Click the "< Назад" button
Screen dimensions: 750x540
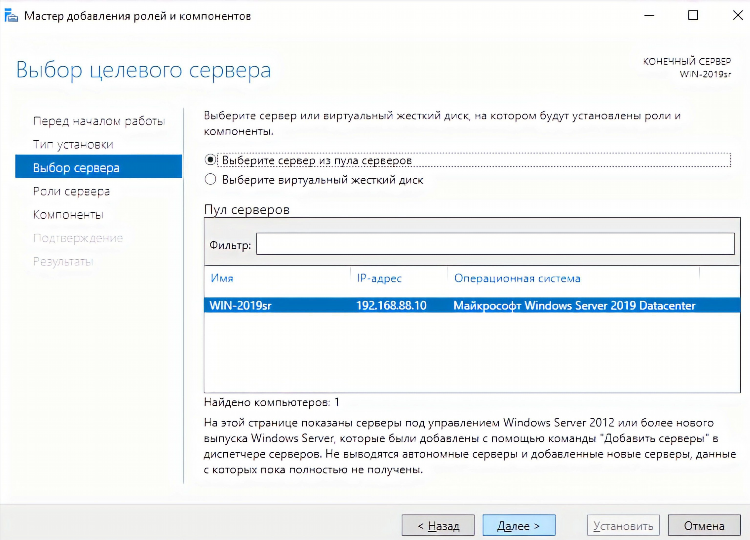pos(438,526)
